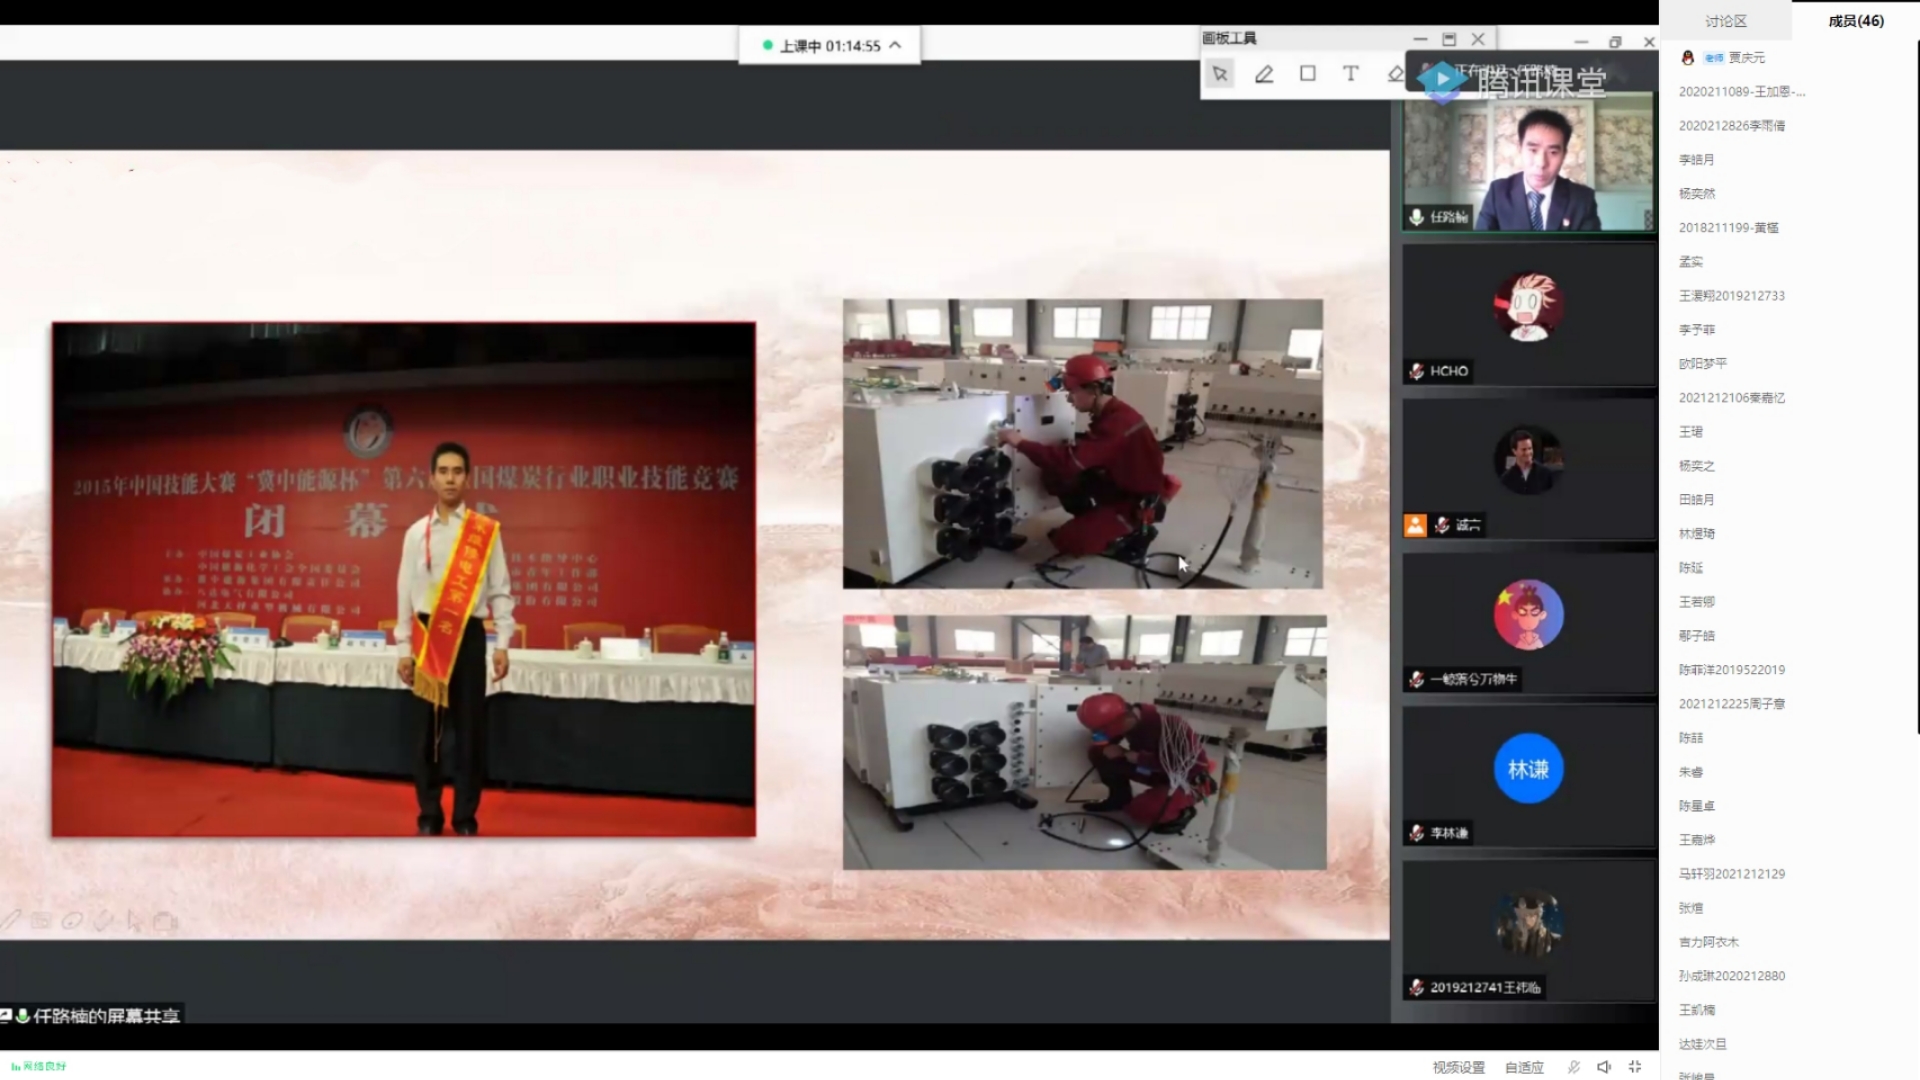Toggle the crossed-out microphone icon
1920x1080 pixels.
[x=1573, y=1067]
